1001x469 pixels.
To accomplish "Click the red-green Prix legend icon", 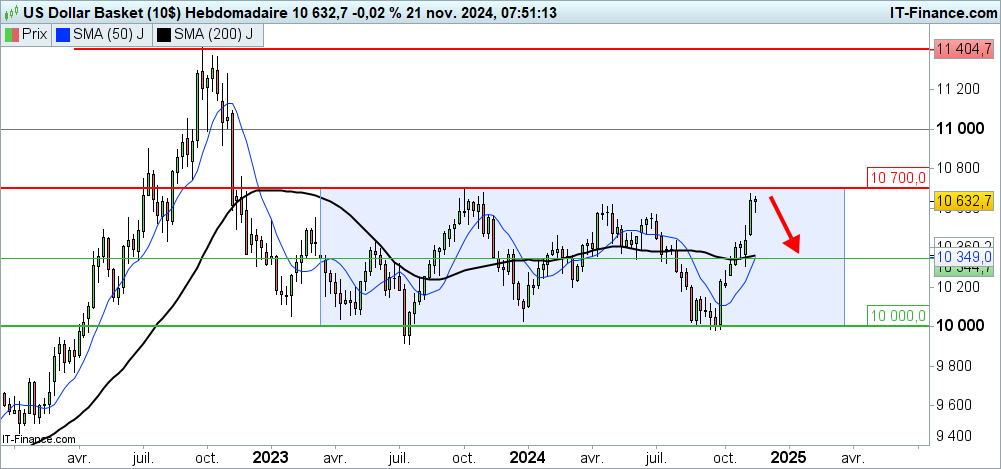I will [13, 34].
